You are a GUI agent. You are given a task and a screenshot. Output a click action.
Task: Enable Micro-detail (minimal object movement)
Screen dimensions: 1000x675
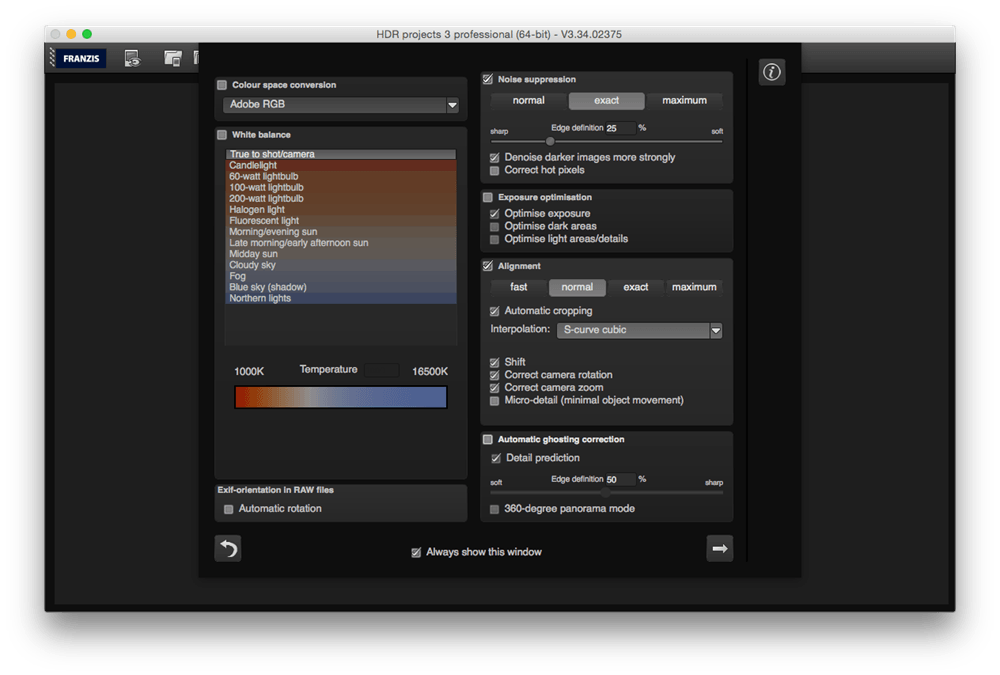tap(494, 401)
